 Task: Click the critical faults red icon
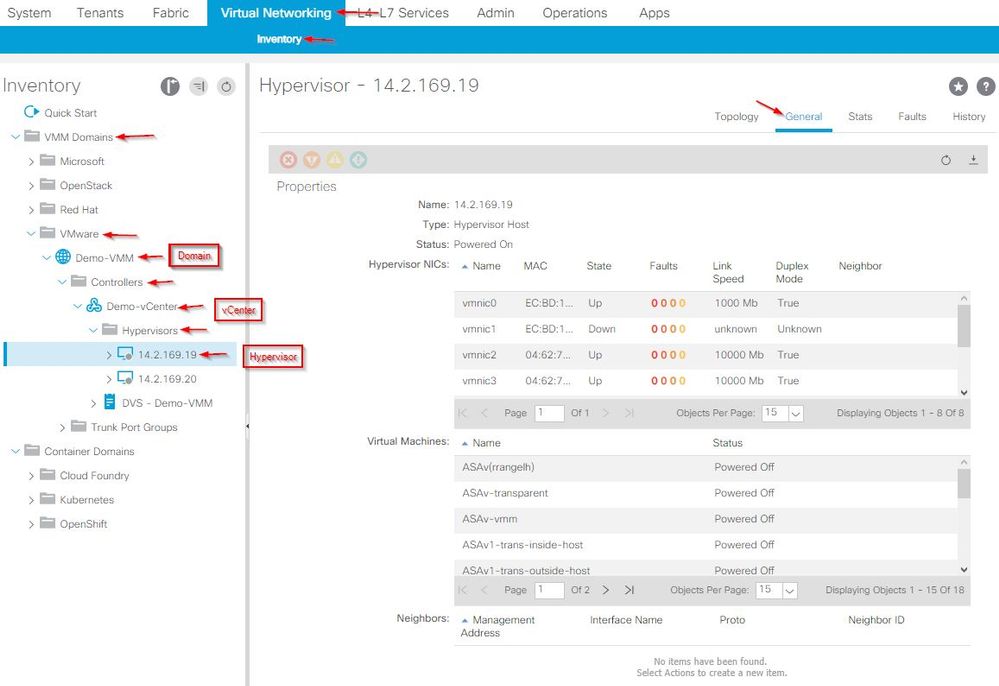pyautogui.click(x=288, y=160)
